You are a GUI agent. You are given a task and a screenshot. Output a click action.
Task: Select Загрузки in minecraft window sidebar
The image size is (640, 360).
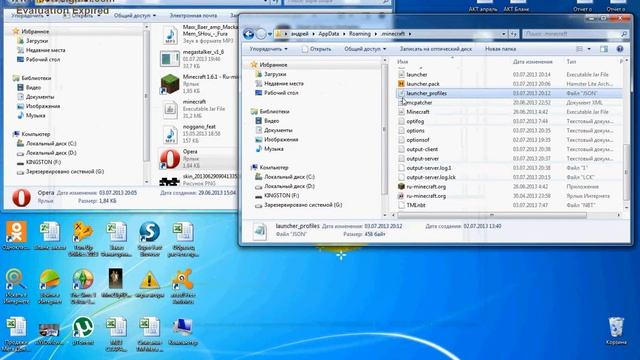point(275,74)
